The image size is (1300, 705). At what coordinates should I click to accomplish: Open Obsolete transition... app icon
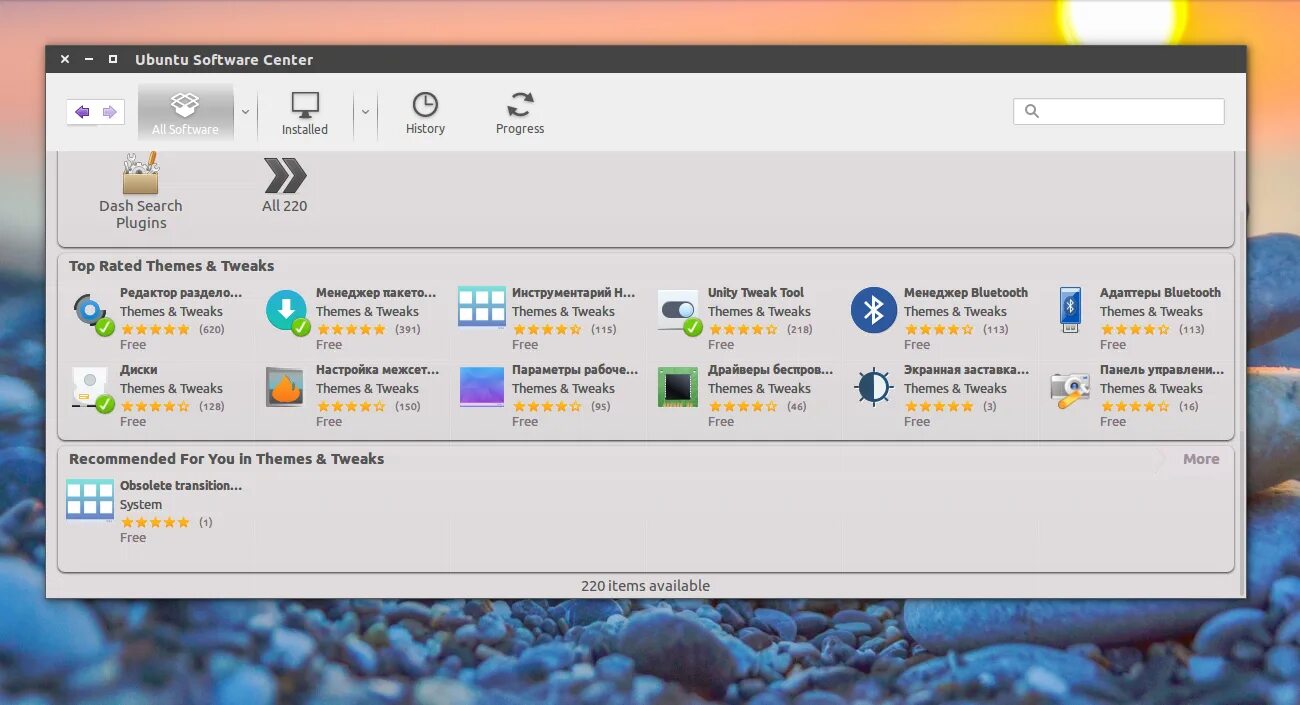click(90, 500)
